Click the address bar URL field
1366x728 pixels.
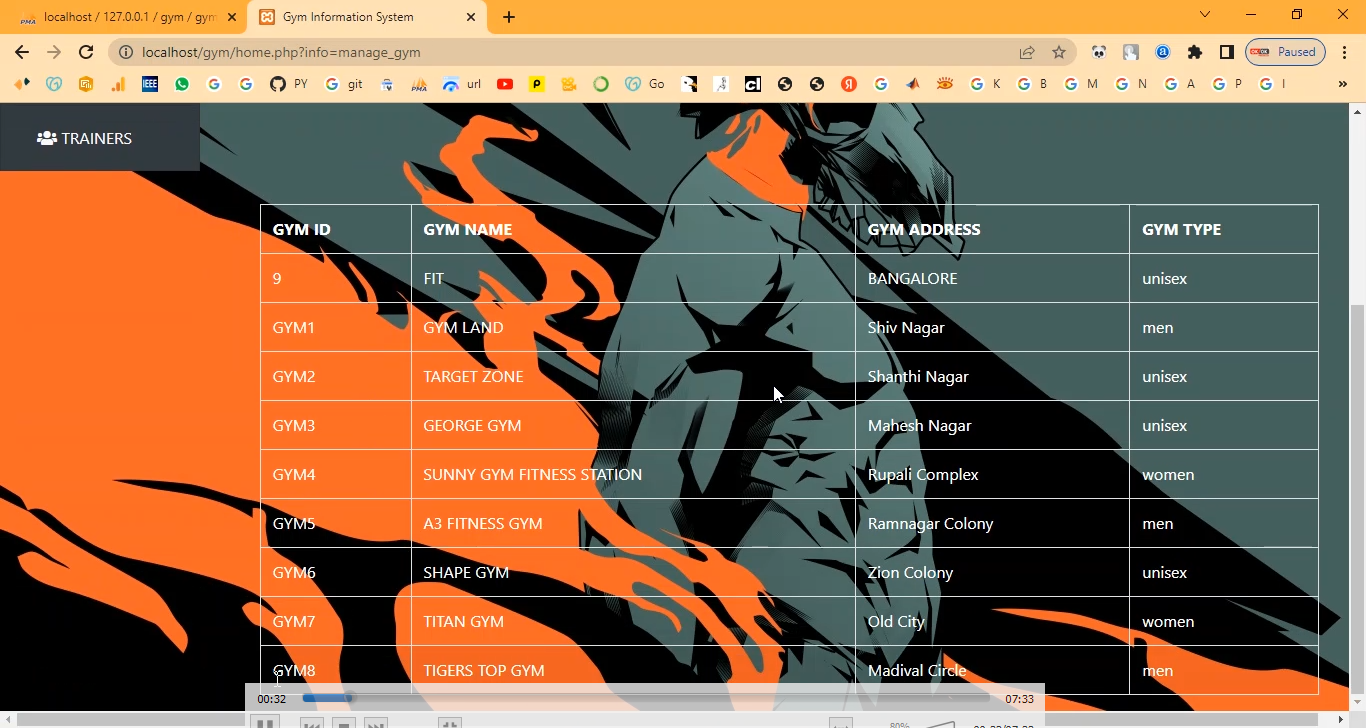tap(560, 52)
